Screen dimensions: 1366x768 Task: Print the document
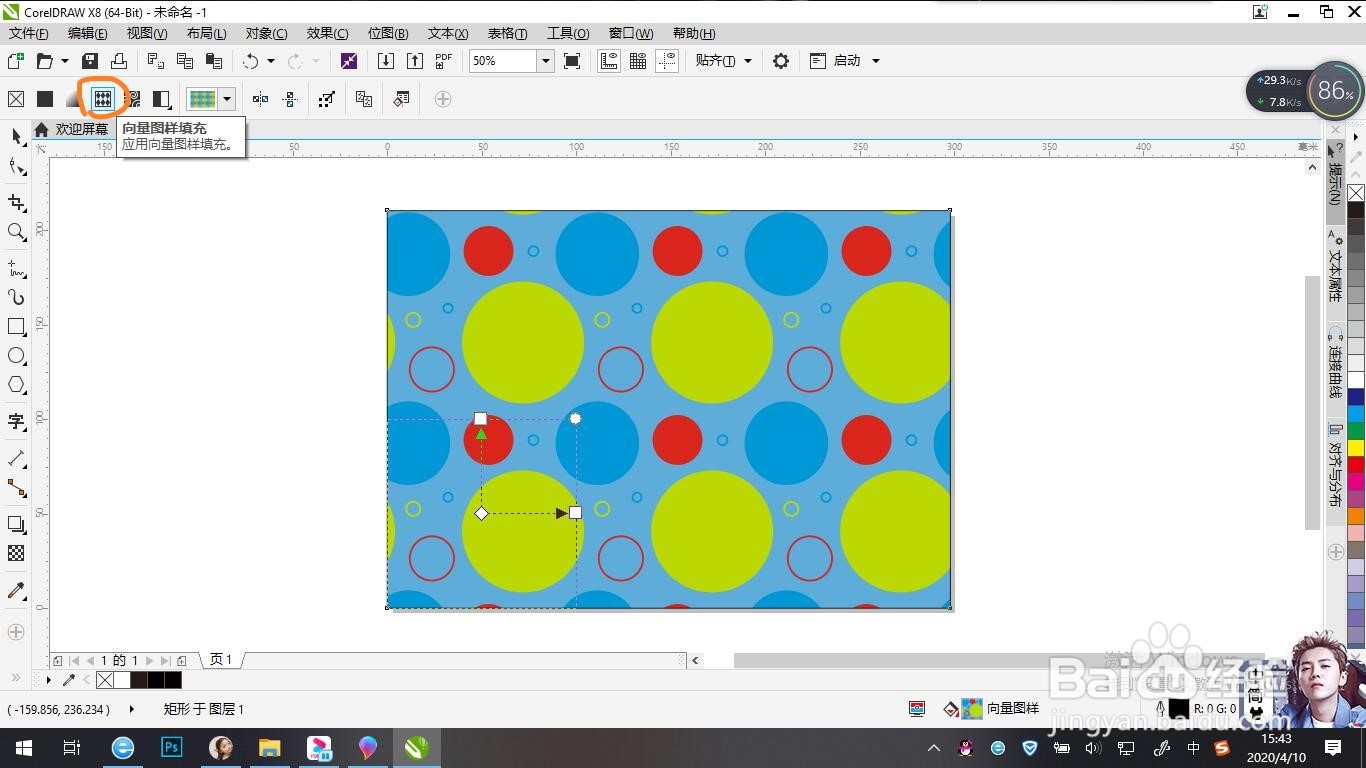(x=118, y=61)
